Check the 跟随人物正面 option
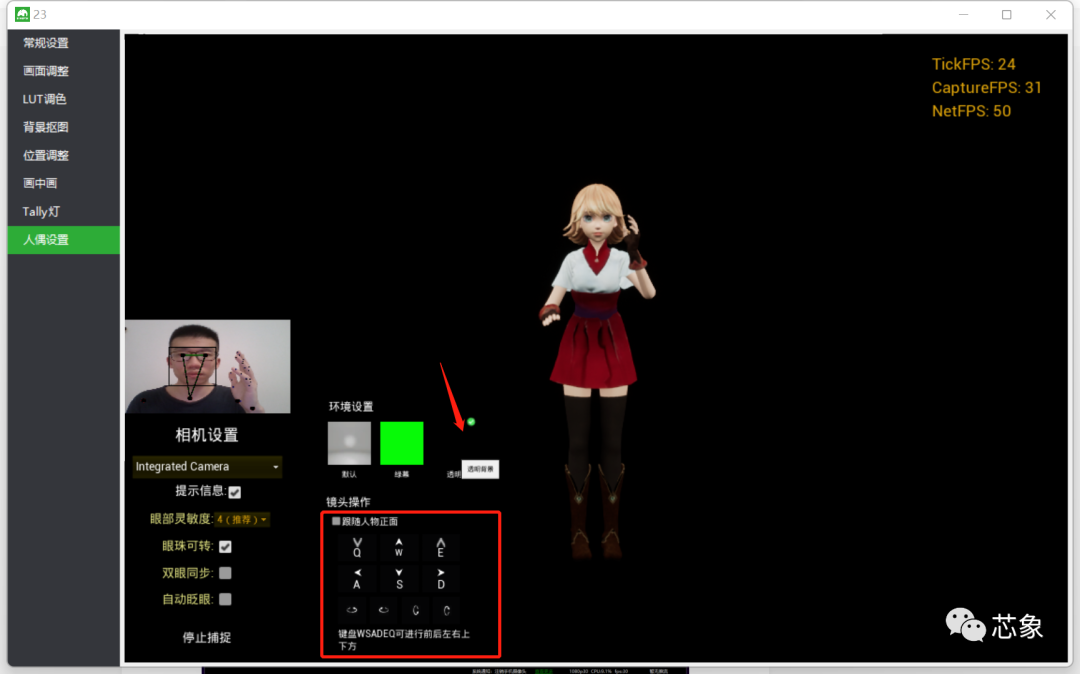 click(x=336, y=521)
